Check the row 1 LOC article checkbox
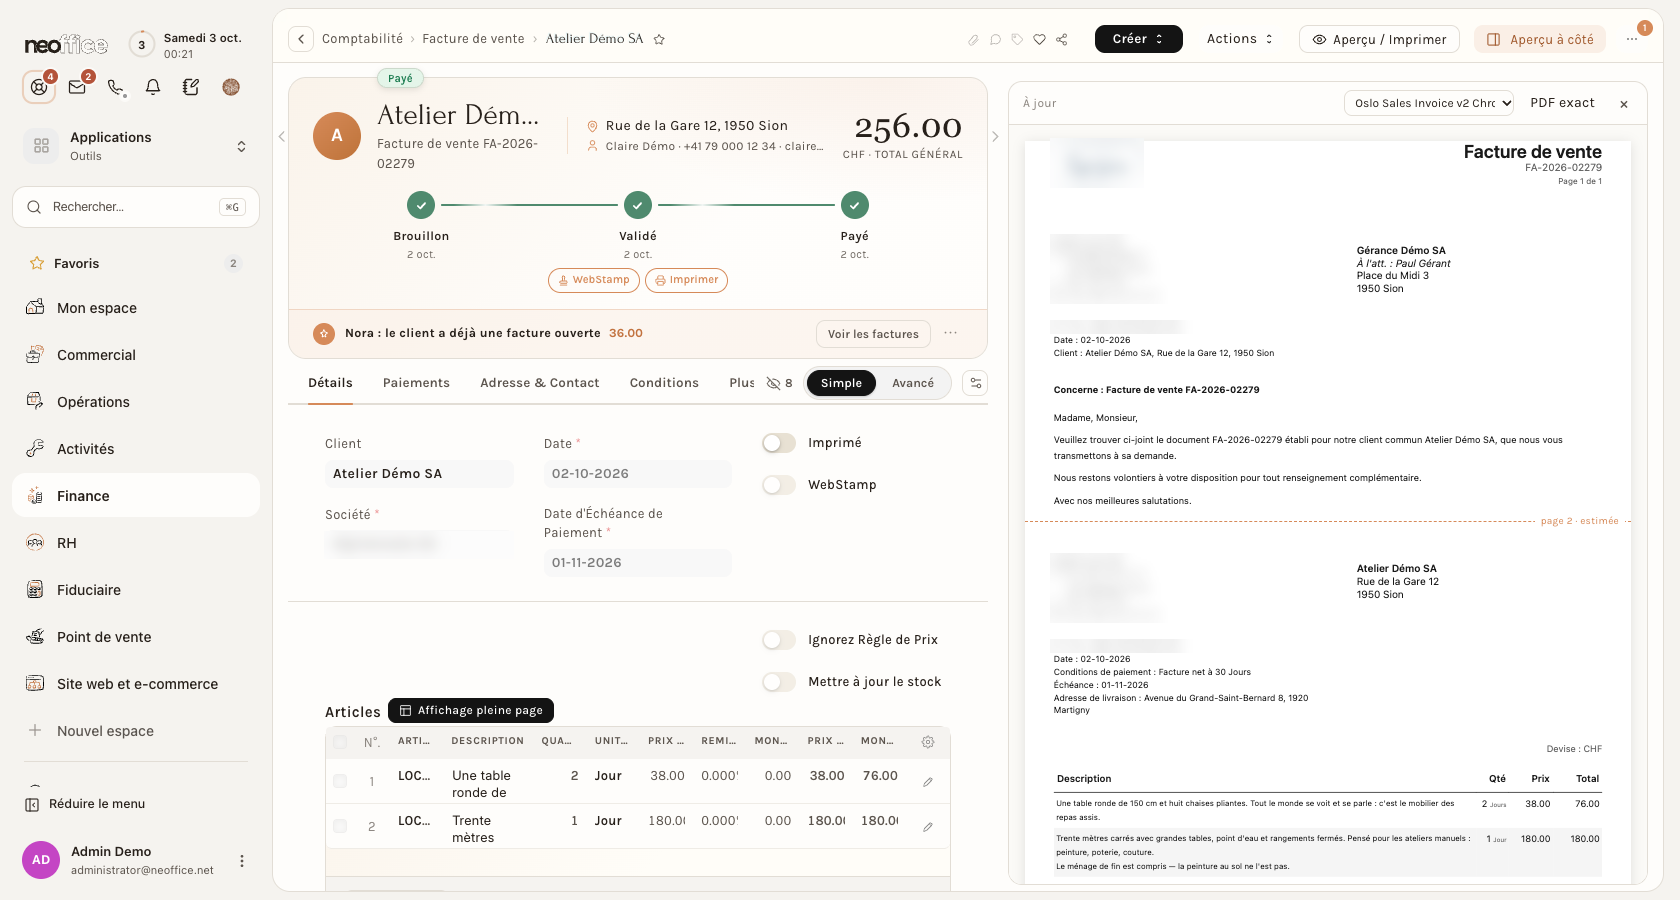This screenshot has height=900, width=1680. [x=340, y=781]
